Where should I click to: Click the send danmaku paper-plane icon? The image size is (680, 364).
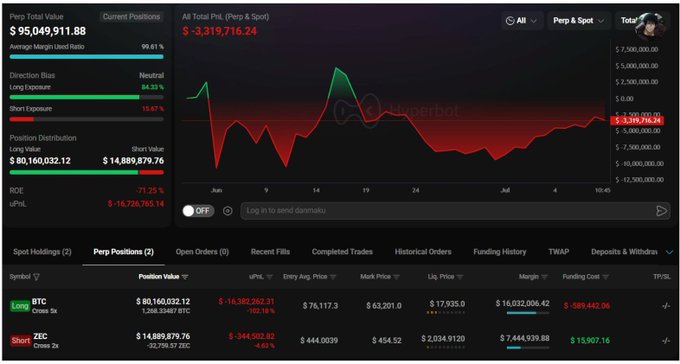pos(661,211)
